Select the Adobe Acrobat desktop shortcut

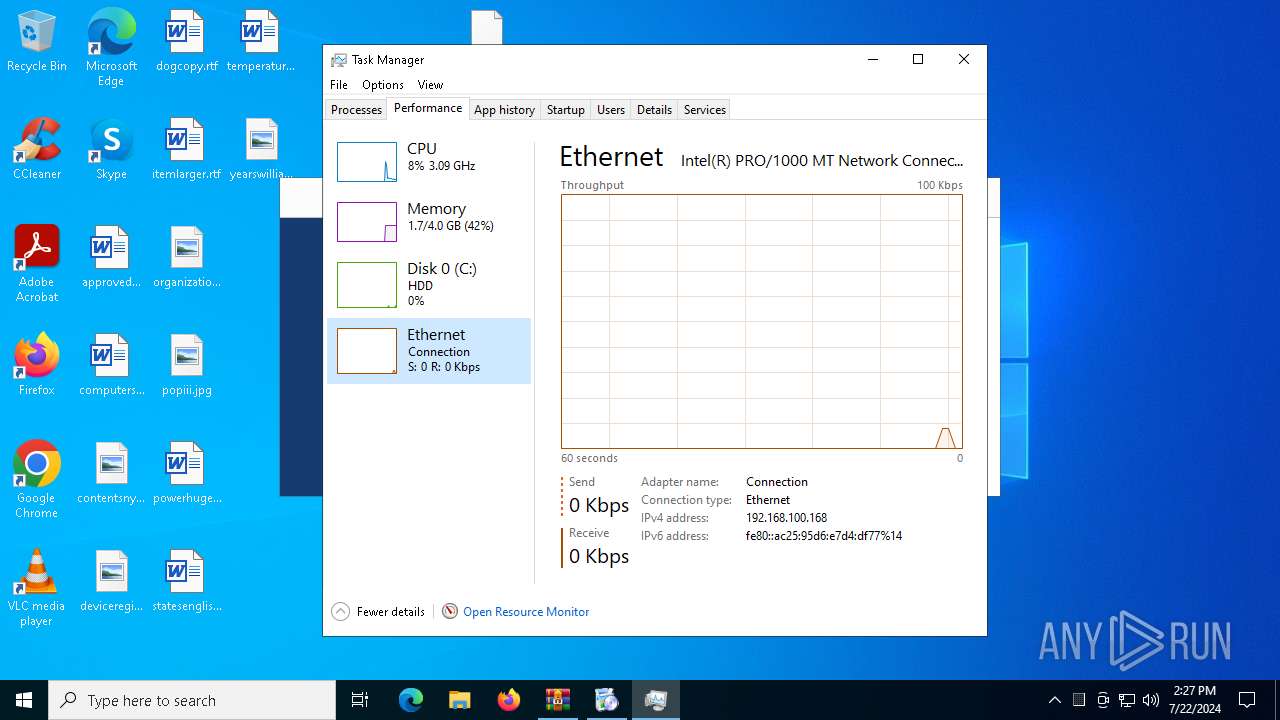[x=37, y=264]
